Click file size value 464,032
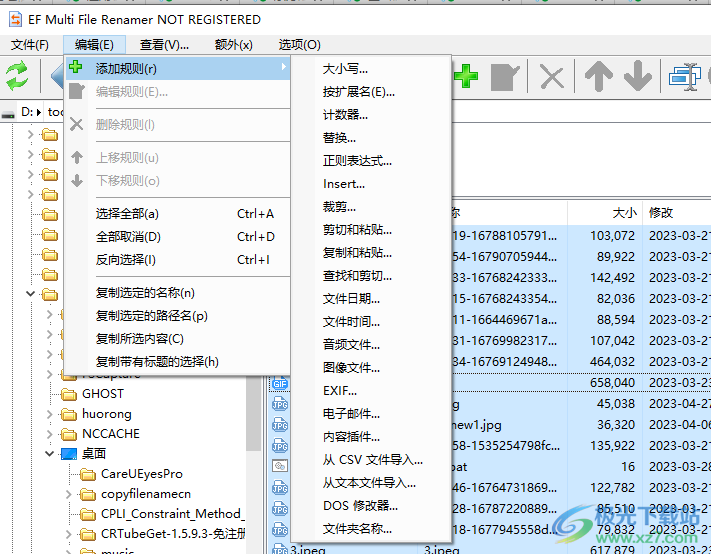Screen dimensions: 711x554 point(612,362)
